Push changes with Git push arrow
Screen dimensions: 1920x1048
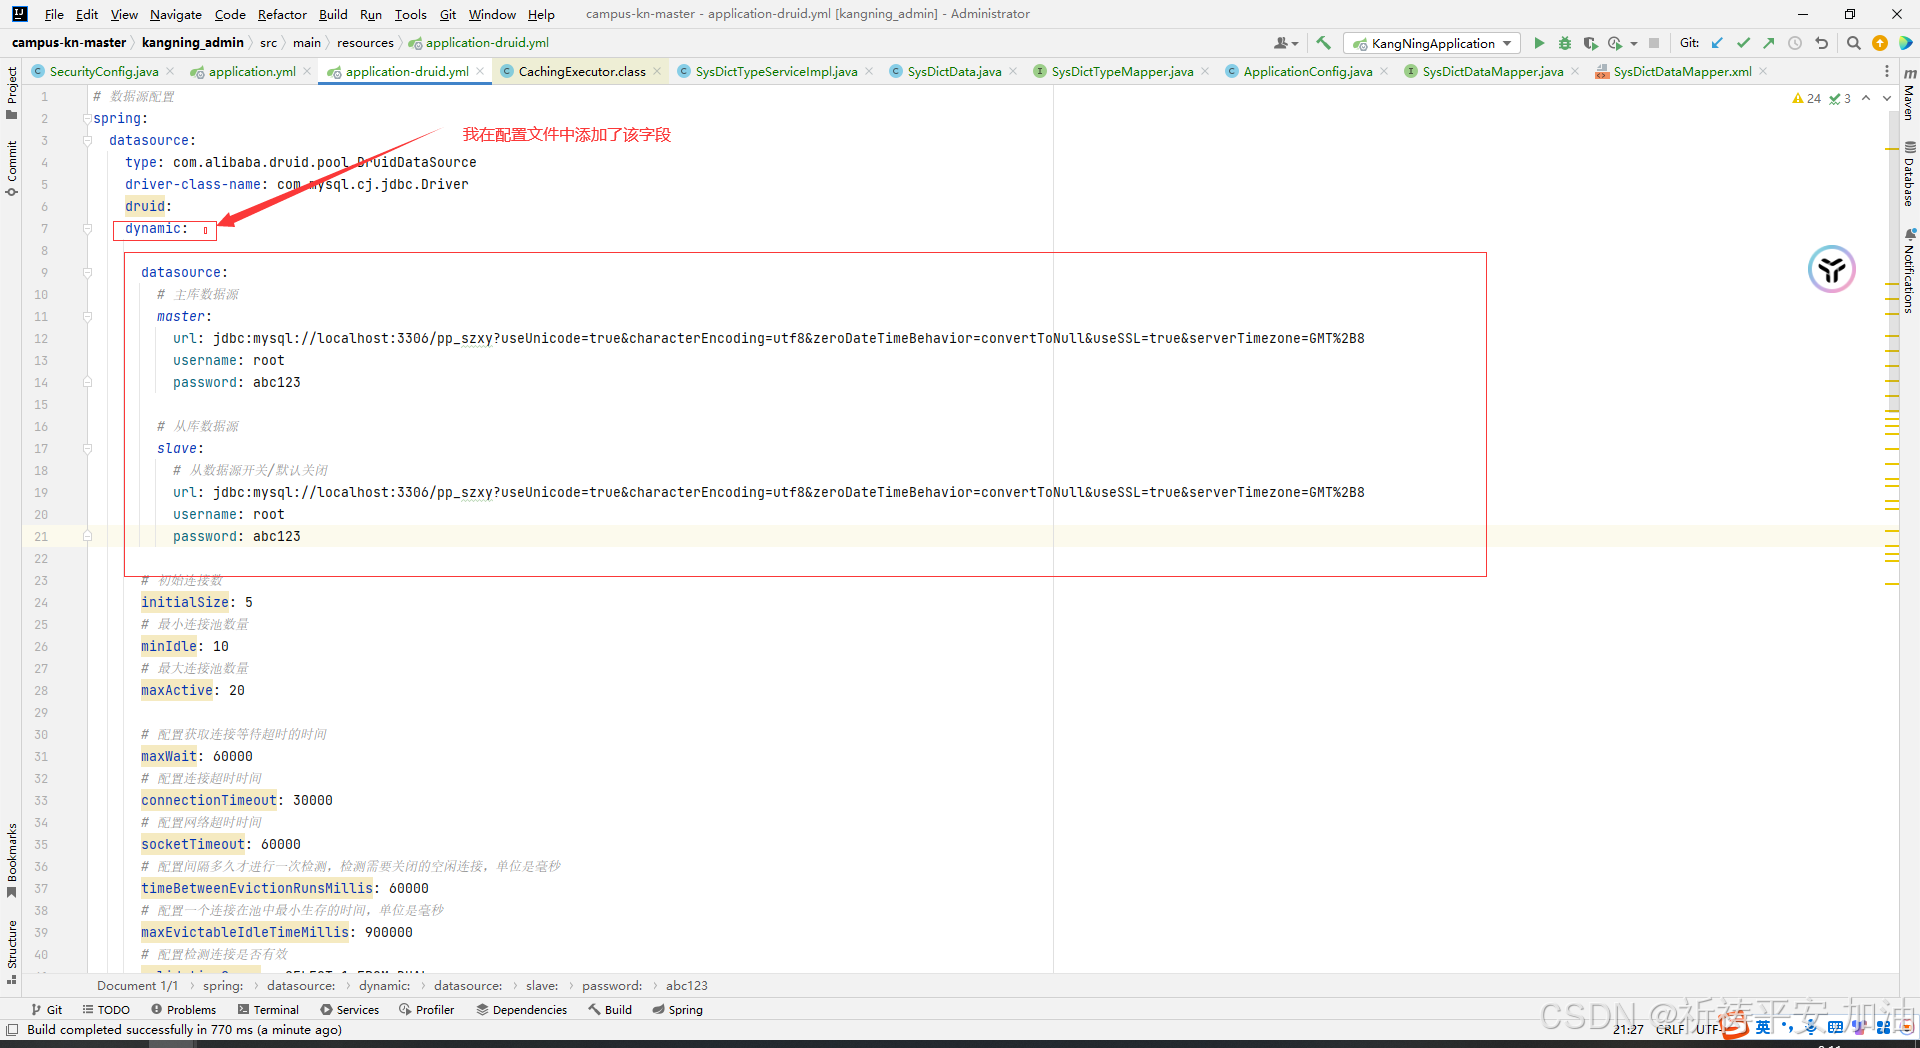pyautogui.click(x=1768, y=43)
